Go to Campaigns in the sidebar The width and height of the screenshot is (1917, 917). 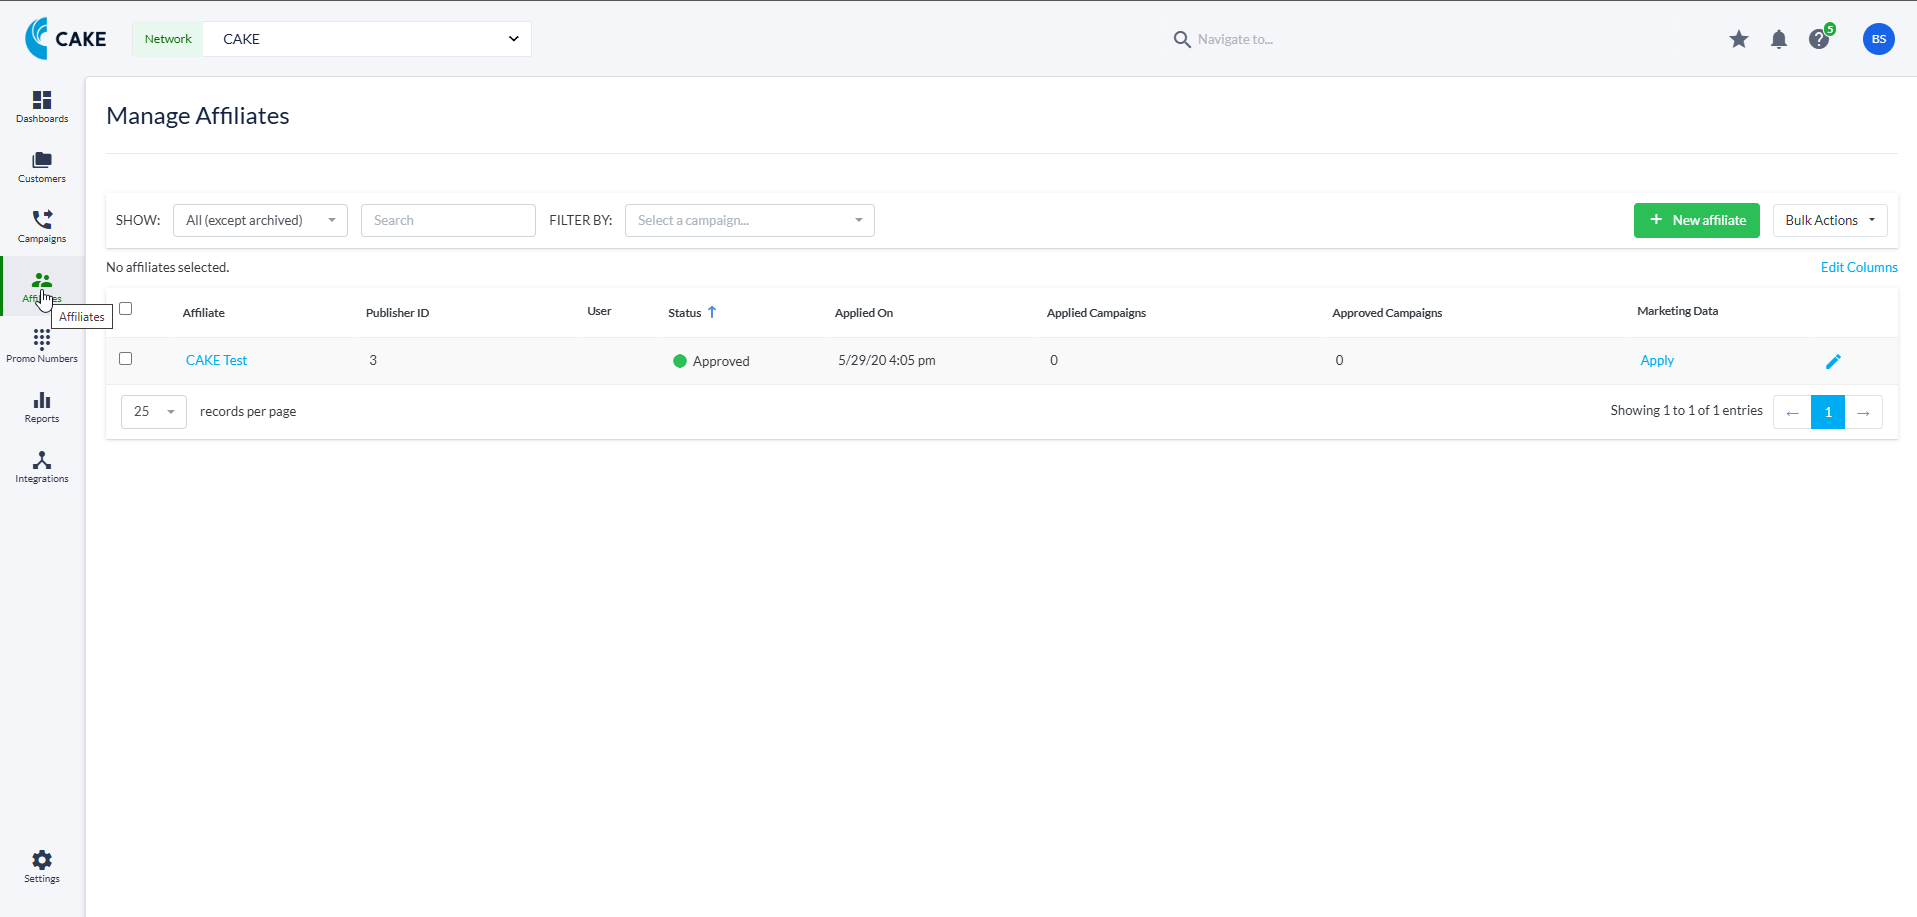pyautogui.click(x=42, y=226)
